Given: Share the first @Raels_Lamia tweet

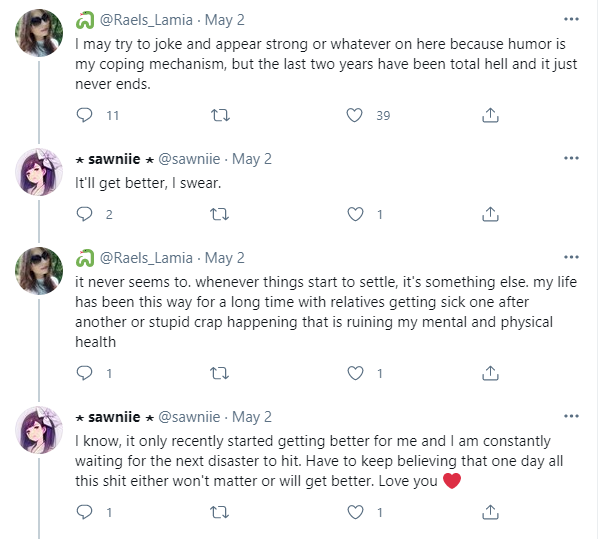Looking at the screenshot, I should pyautogui.click(x=490, y=115).
